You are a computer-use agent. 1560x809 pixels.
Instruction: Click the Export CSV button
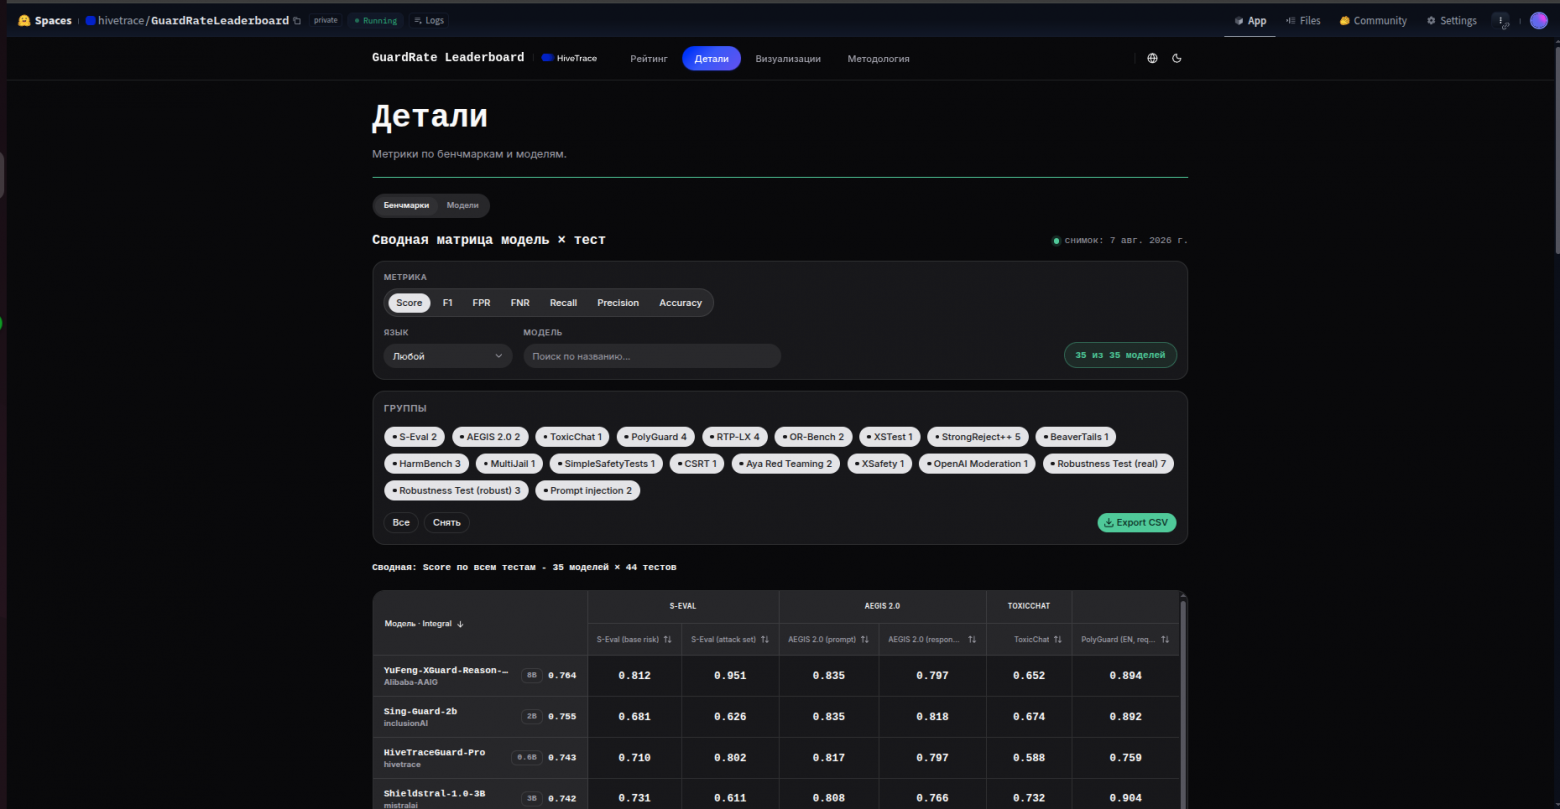coord(1137,523)
